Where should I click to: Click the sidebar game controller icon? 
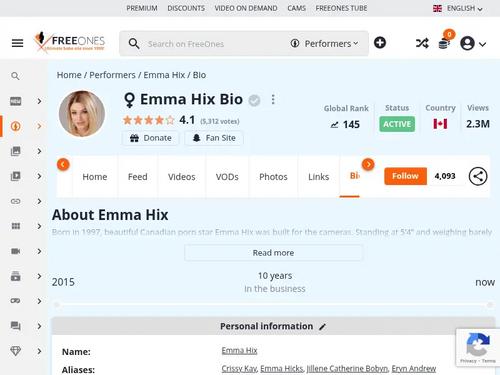[16, 301]
